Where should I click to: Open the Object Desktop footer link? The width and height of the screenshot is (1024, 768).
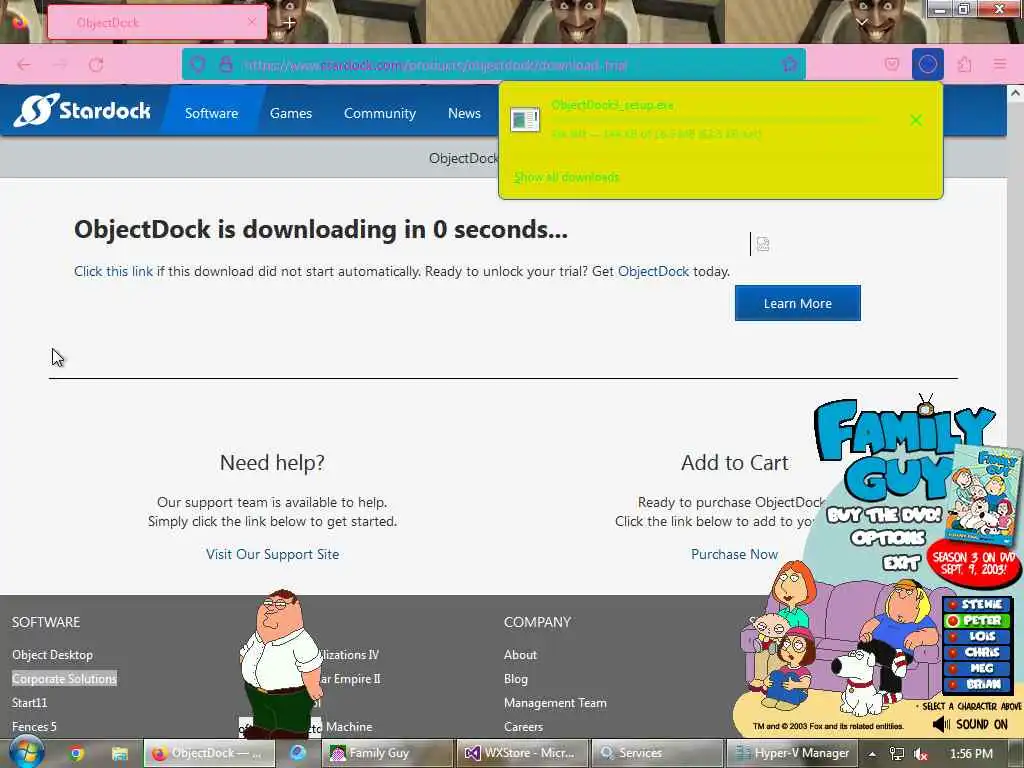click(52, 654)
